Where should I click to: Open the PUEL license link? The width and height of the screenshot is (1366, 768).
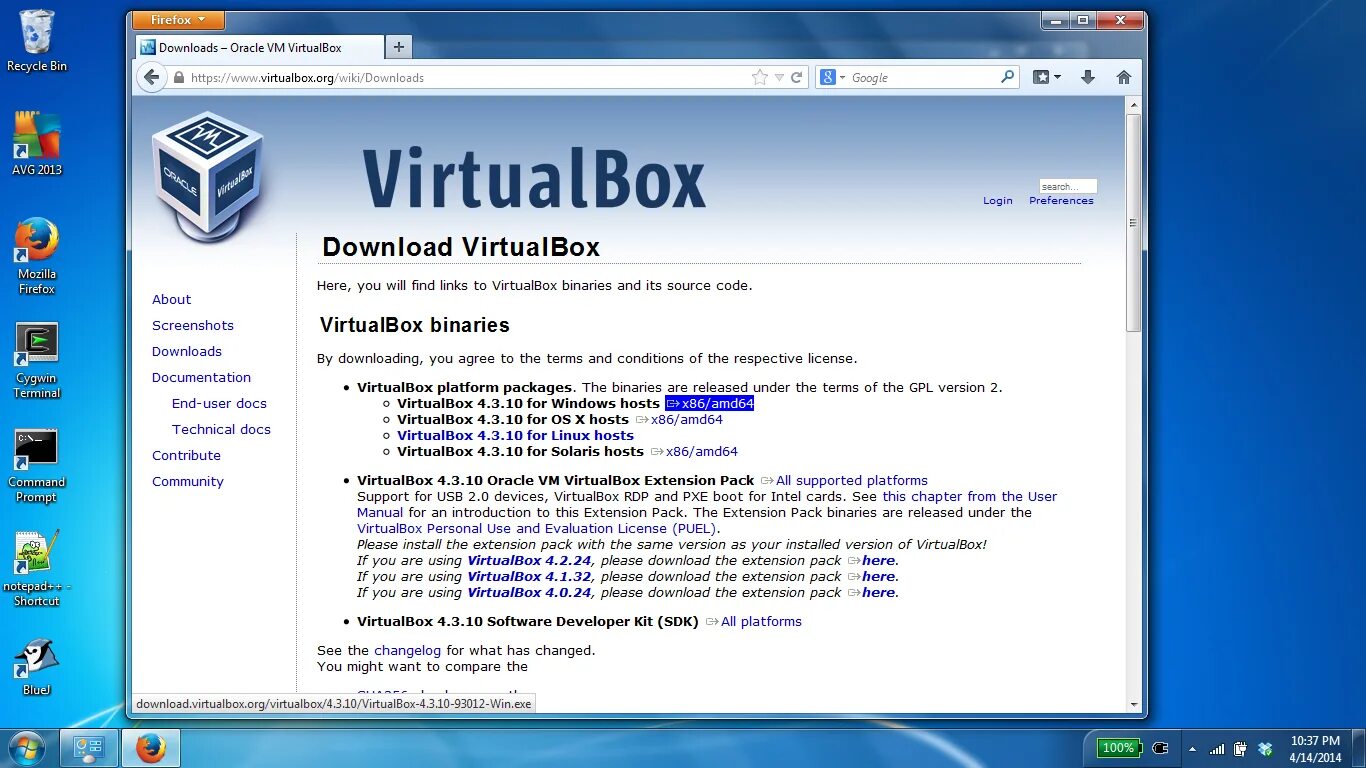pos(537,528)
